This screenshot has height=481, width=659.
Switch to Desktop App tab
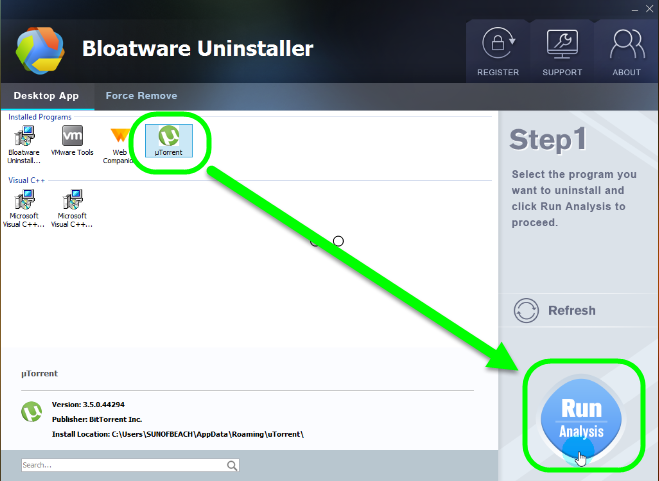coord(46,96)
